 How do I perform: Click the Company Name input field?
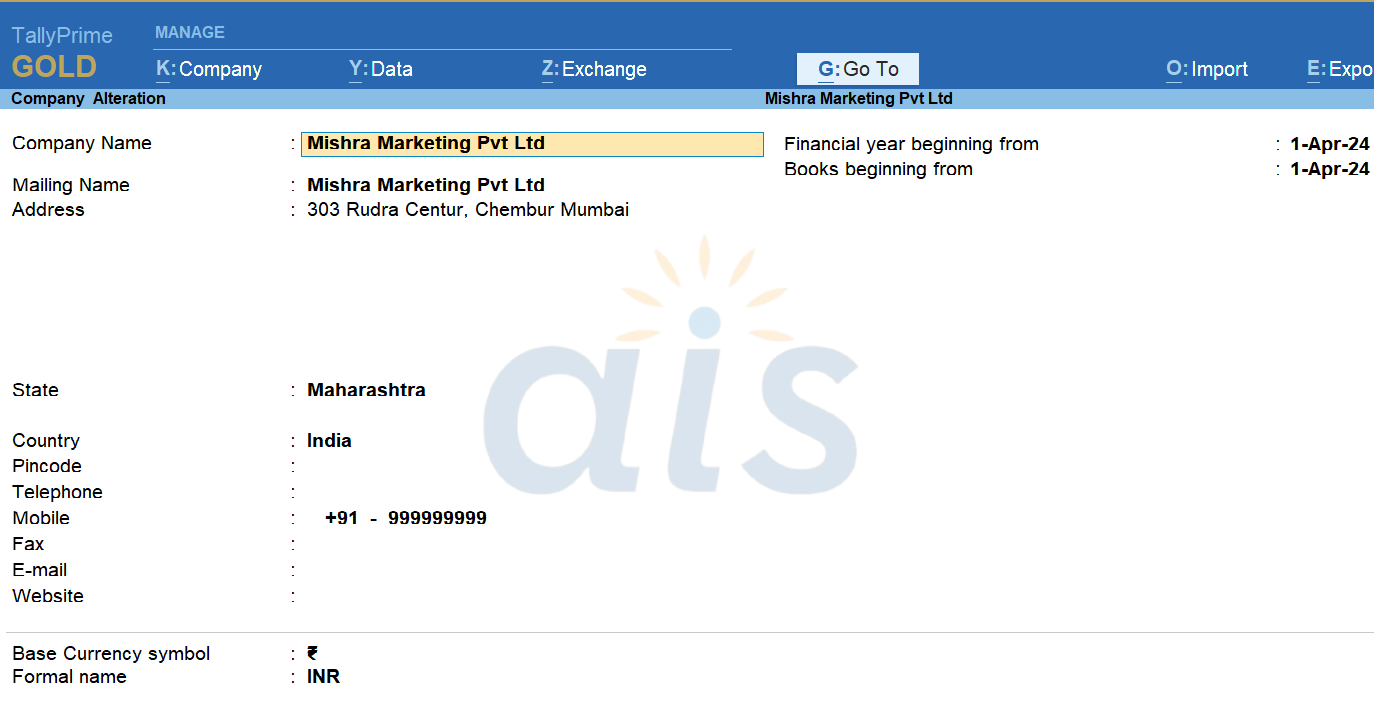pos(532,144)
